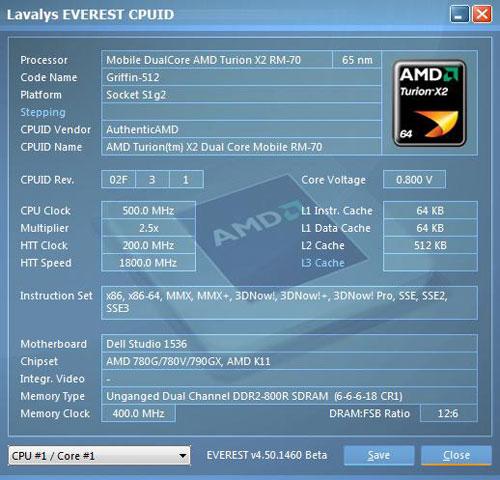The height and width of the screenshot is (480, 500).
Task: Click the Save button
Action: click(379, 455)
